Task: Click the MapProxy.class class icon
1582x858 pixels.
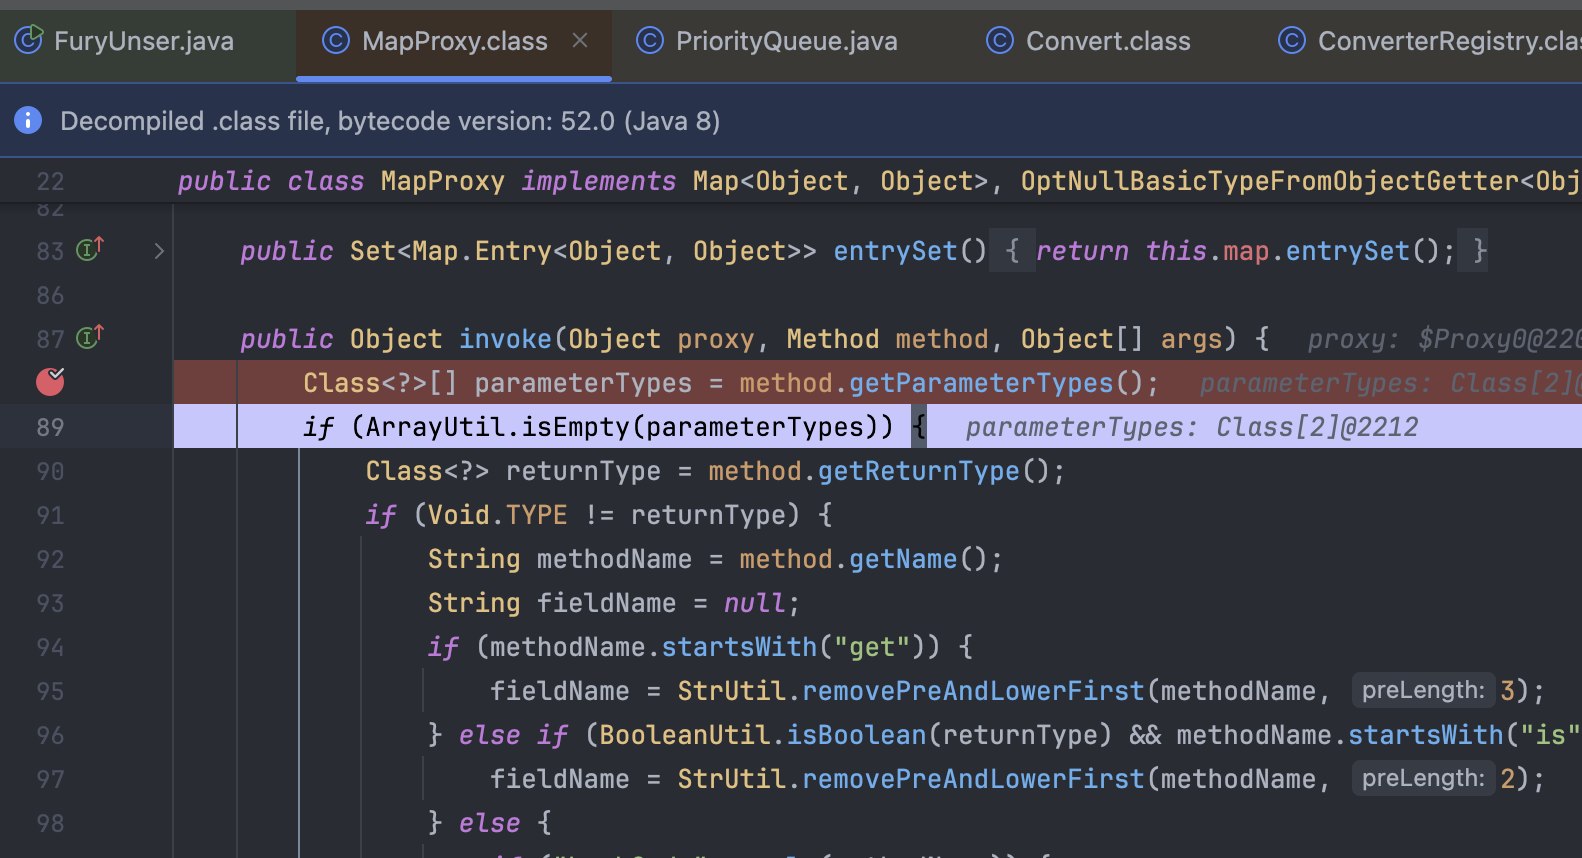Action: (x=335, y=41)
